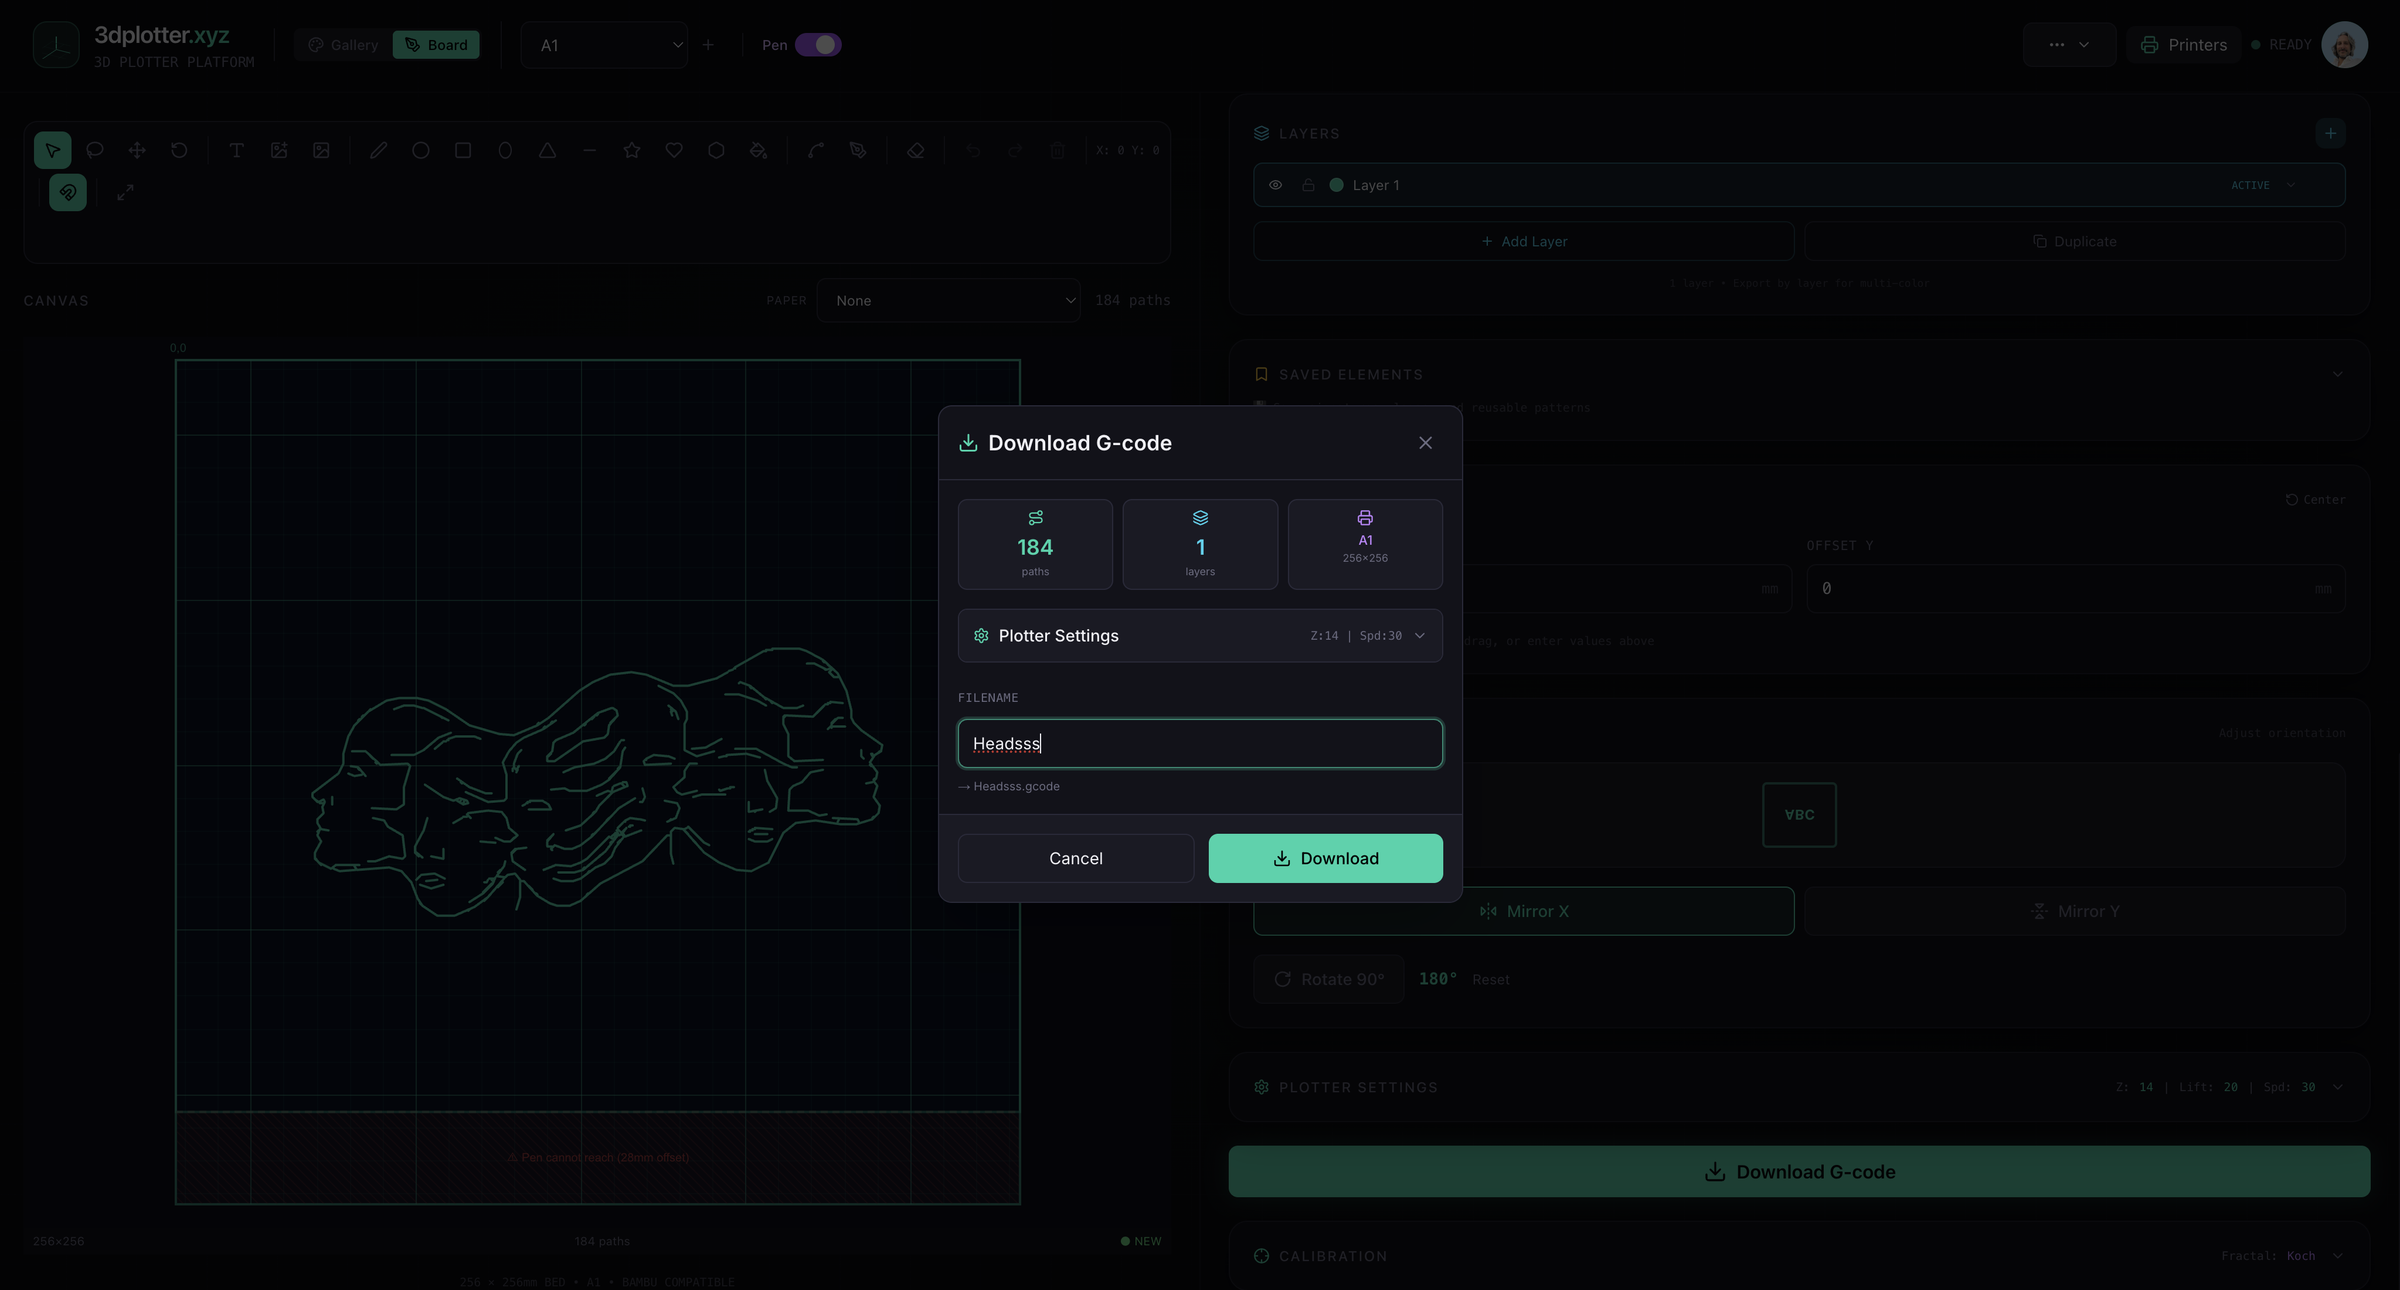The height and width of the screenshot is (1290, 2400).
Task: Click the Add Layer button
Action: [1524, 241]
